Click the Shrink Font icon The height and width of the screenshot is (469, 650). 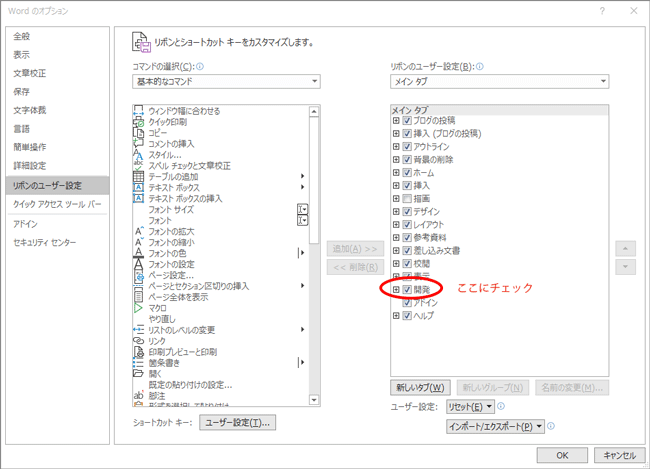[x=138, y=242]
